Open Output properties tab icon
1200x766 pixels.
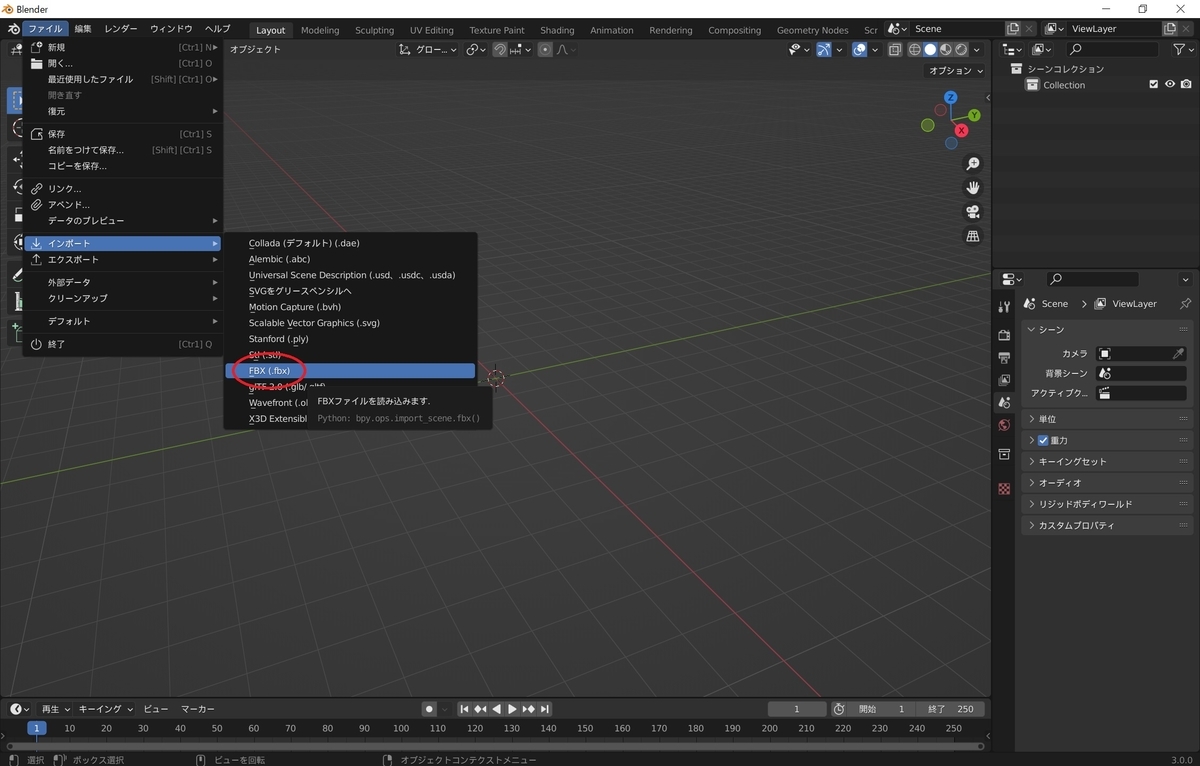[1004, 358]
